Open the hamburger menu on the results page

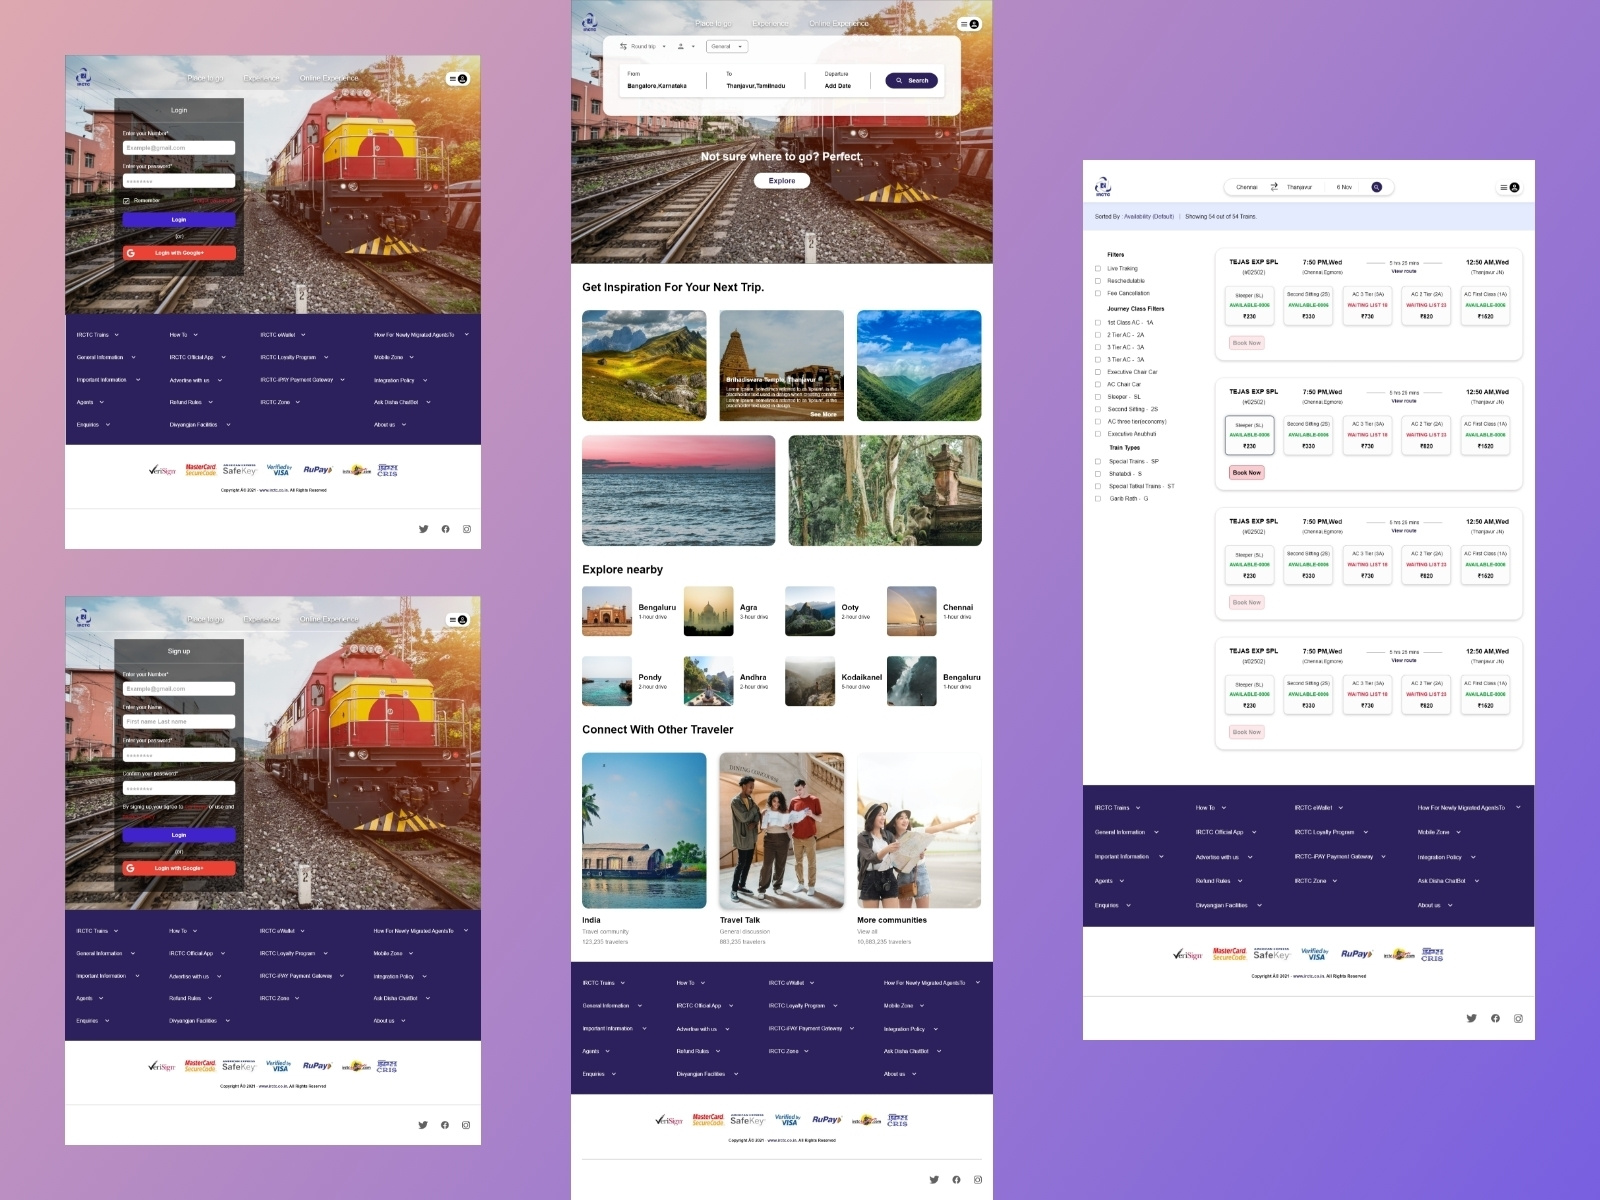tap(1503, 188)
